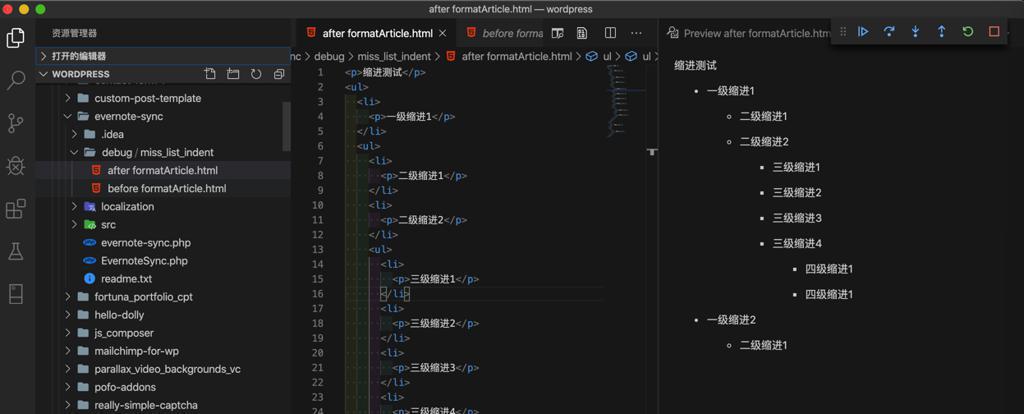This screenshot has width=1024, height=414.
Task: Restart the debug session
Action: [x=968, y=31]
